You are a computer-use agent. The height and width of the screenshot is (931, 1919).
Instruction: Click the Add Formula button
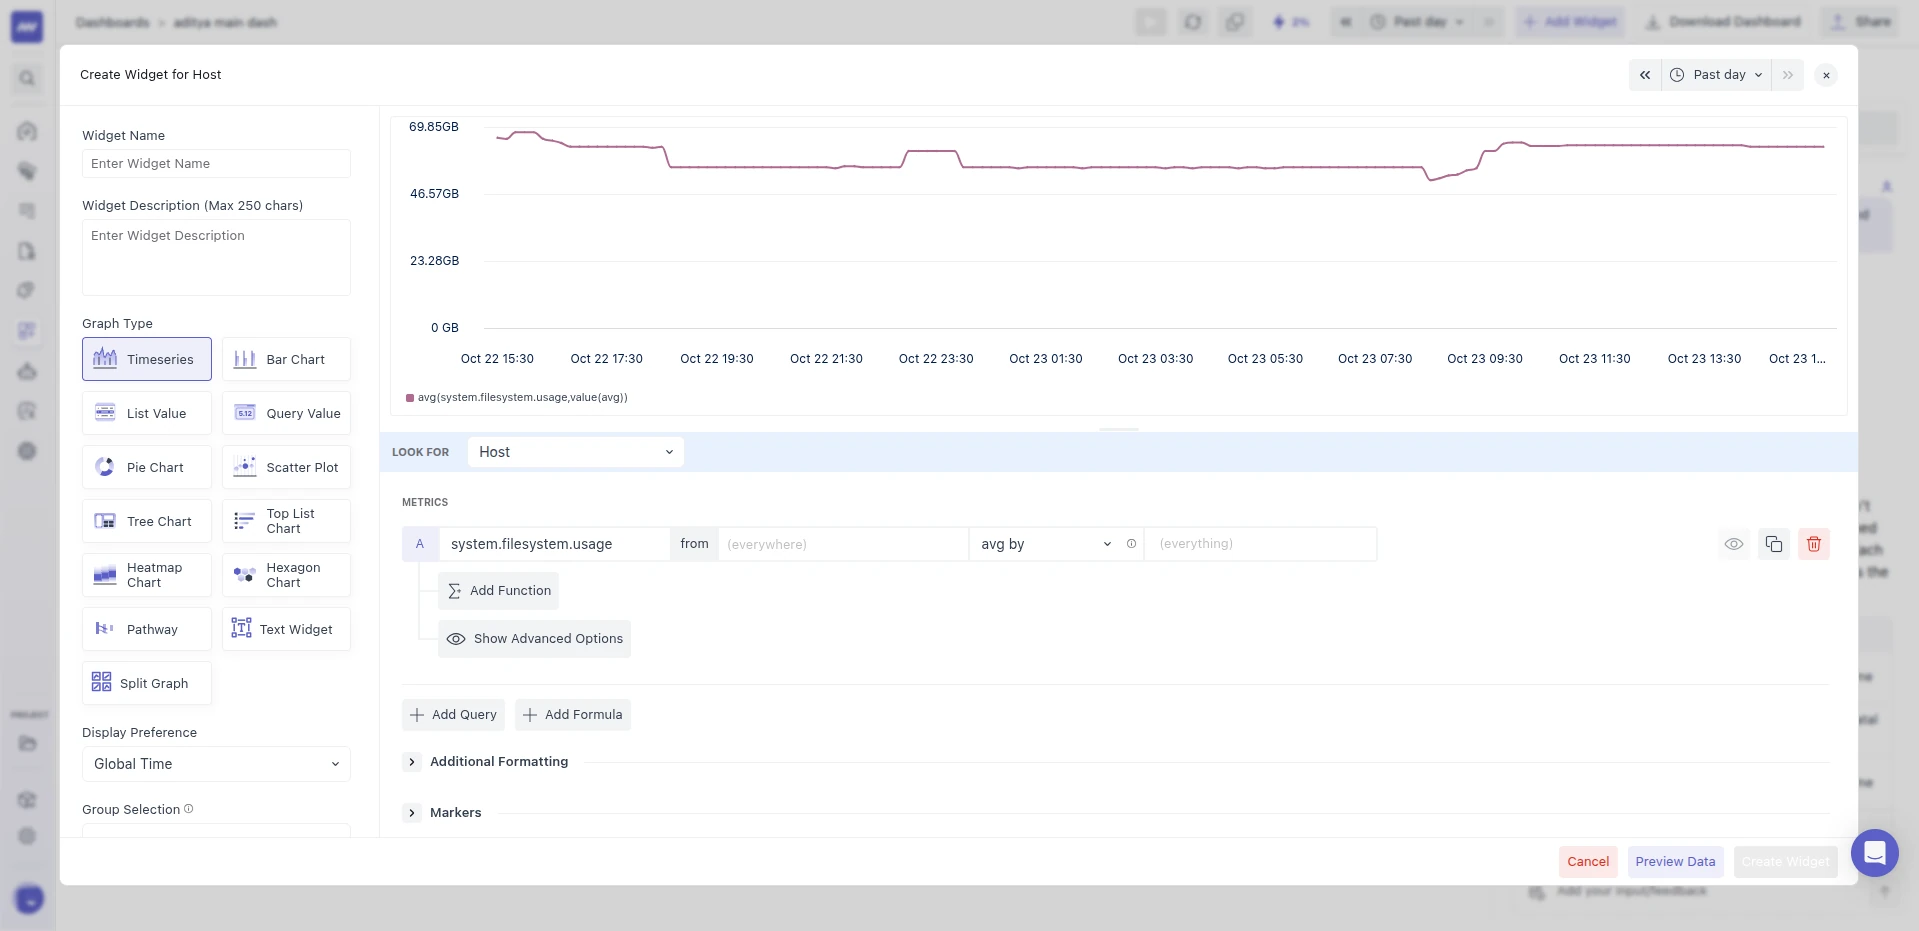point(573,715)
